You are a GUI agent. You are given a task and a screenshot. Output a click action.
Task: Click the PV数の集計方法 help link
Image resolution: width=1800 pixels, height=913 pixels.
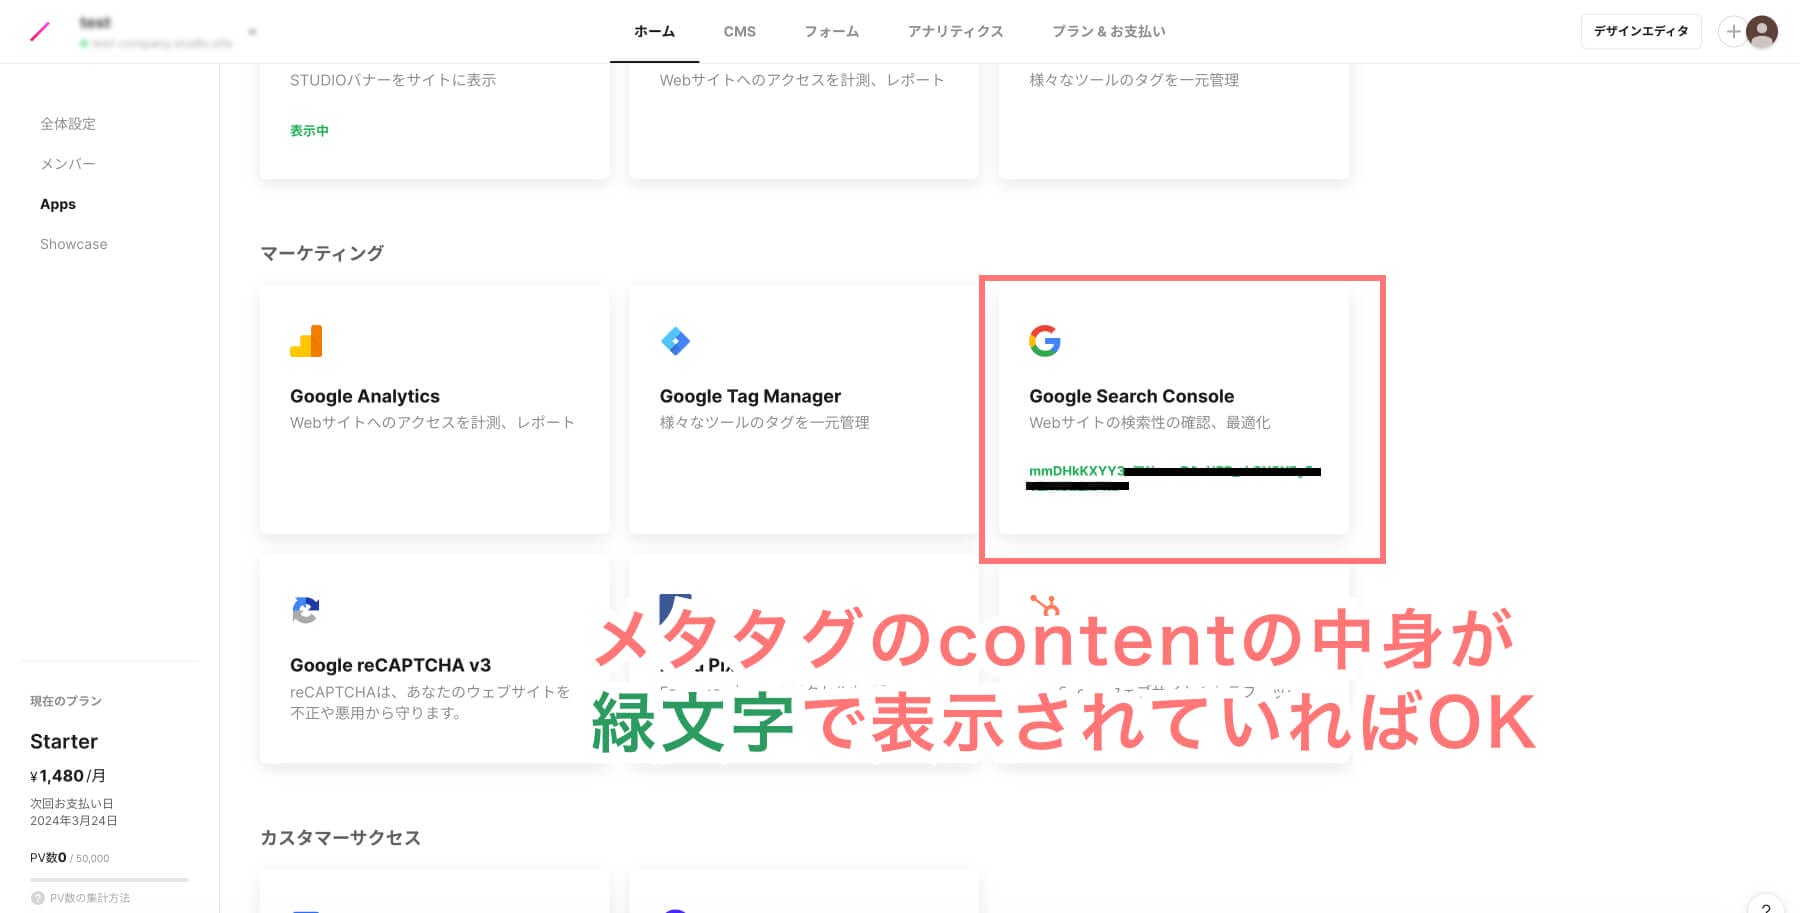[89, 898]
